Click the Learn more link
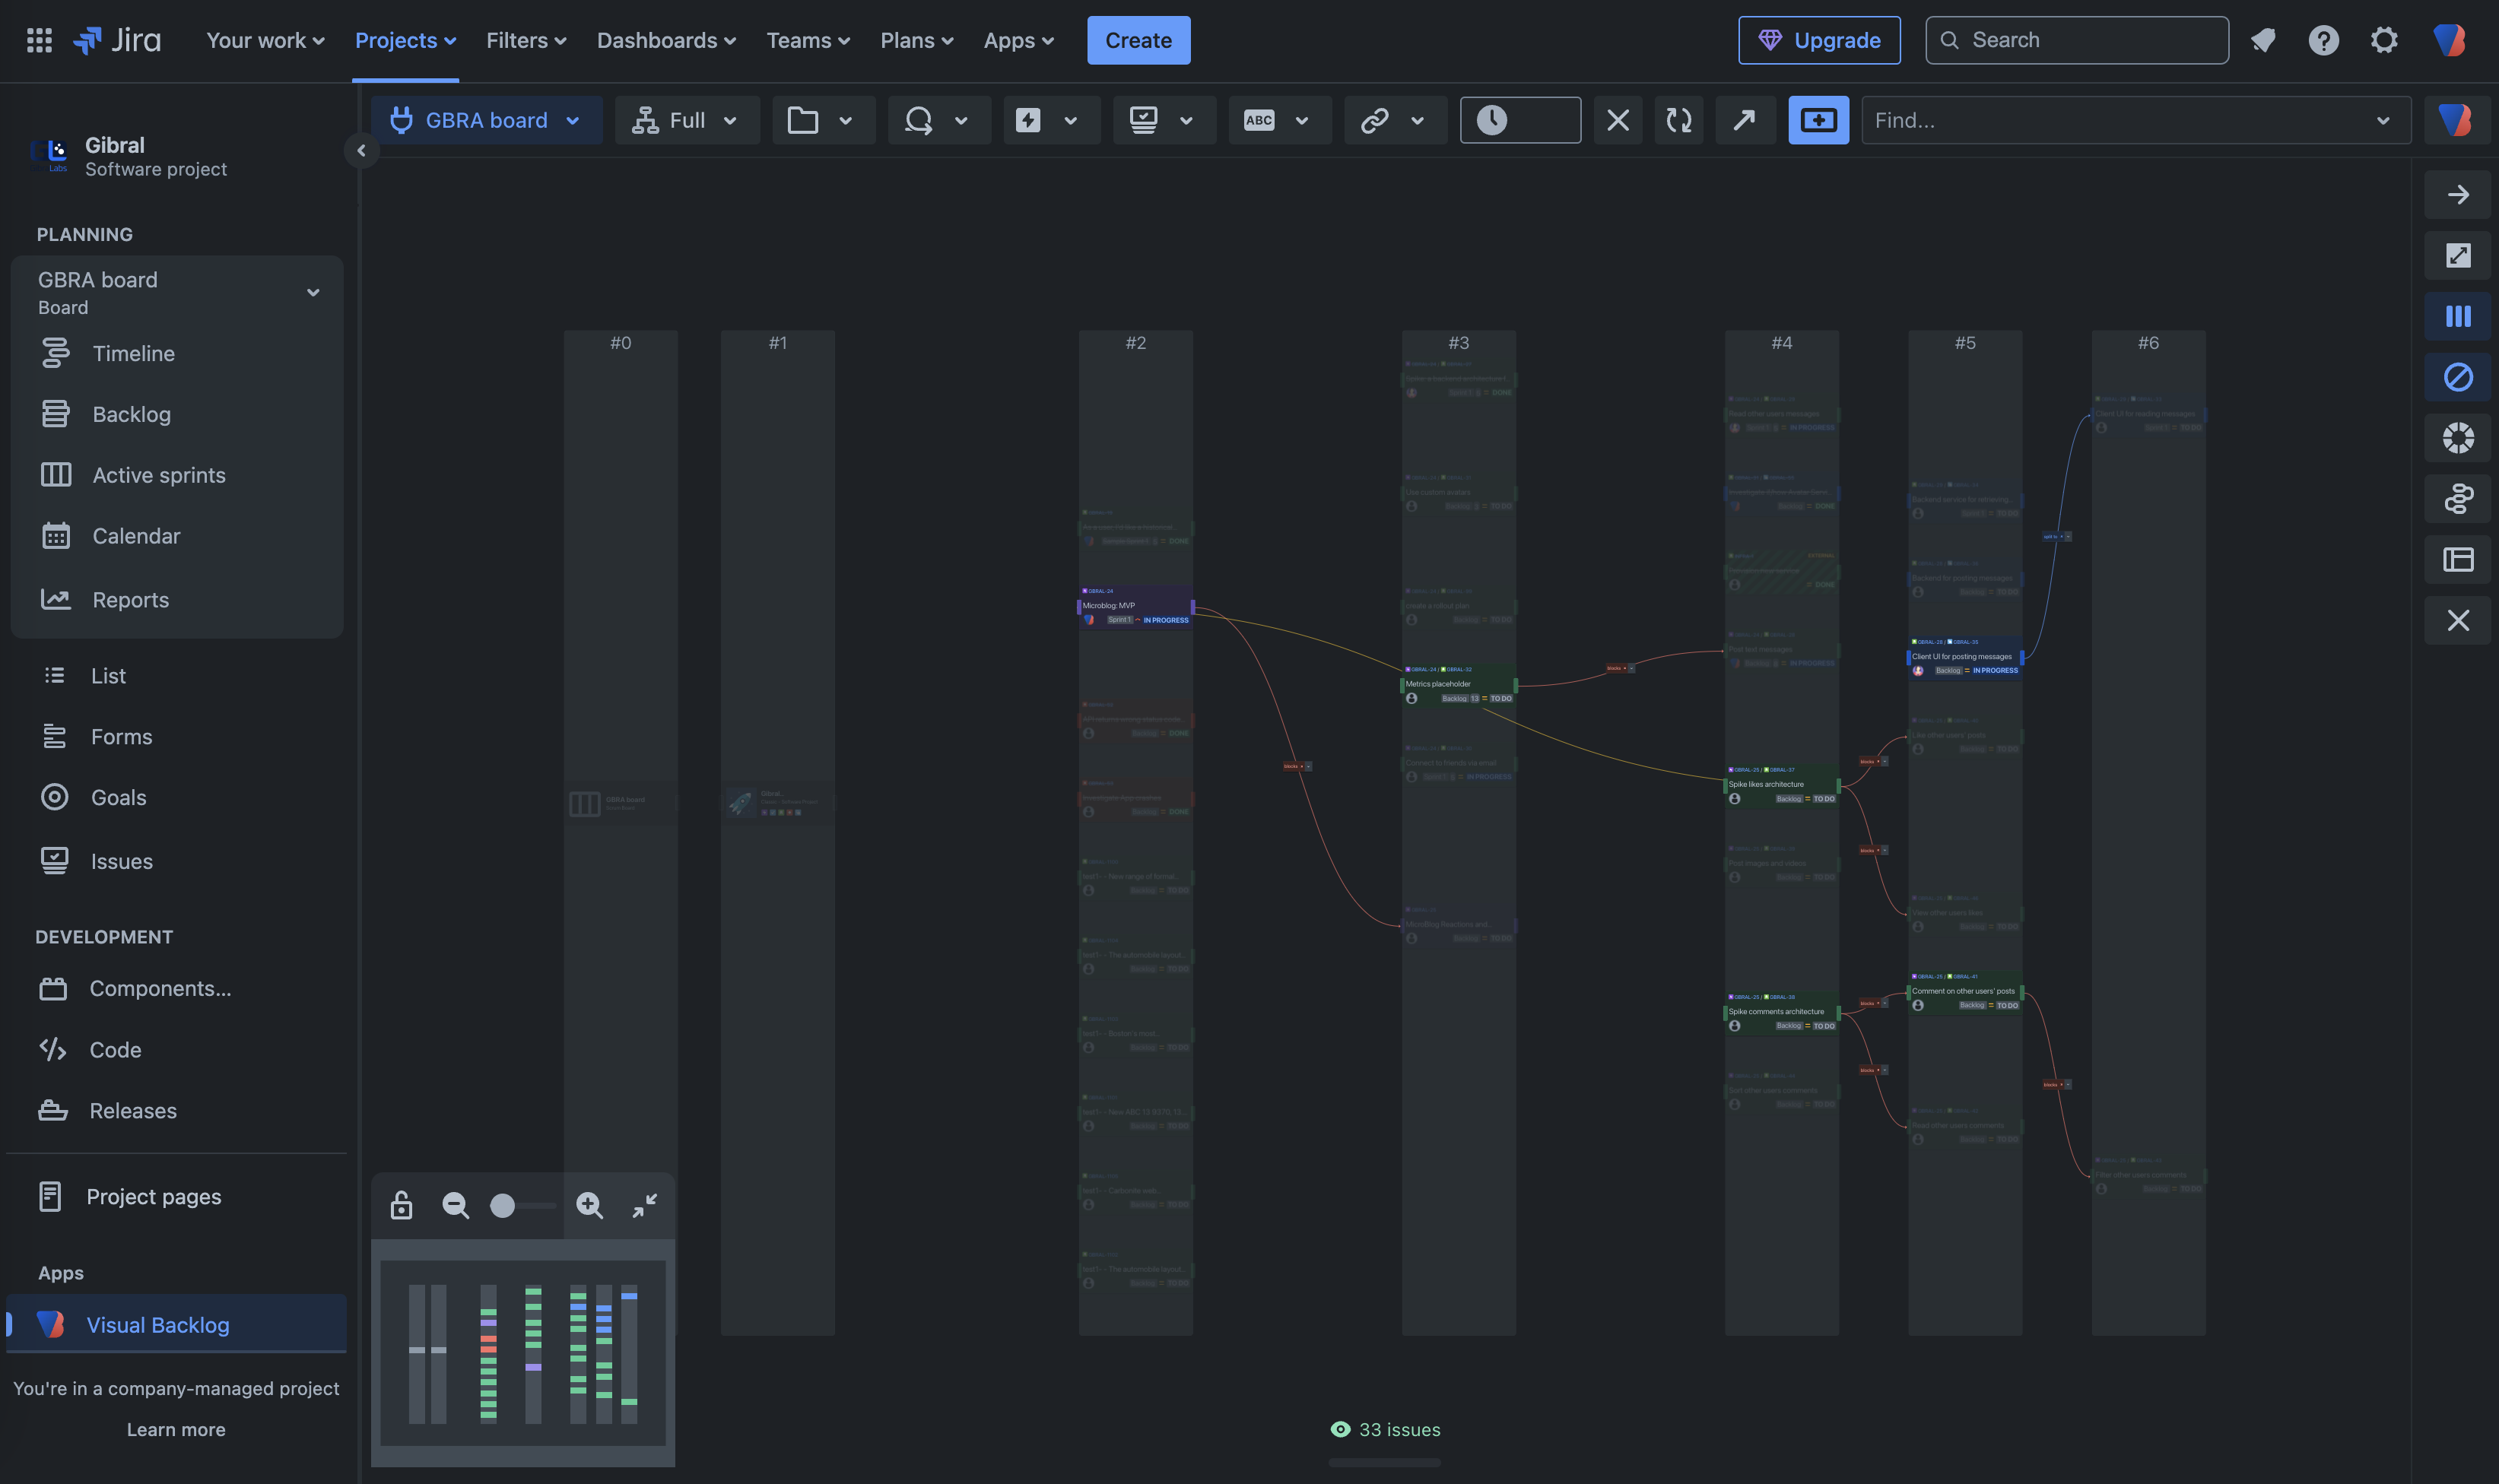The height and width of the screenshot is (1484, 2499). pyautogui.click(x=176, y=1430)
